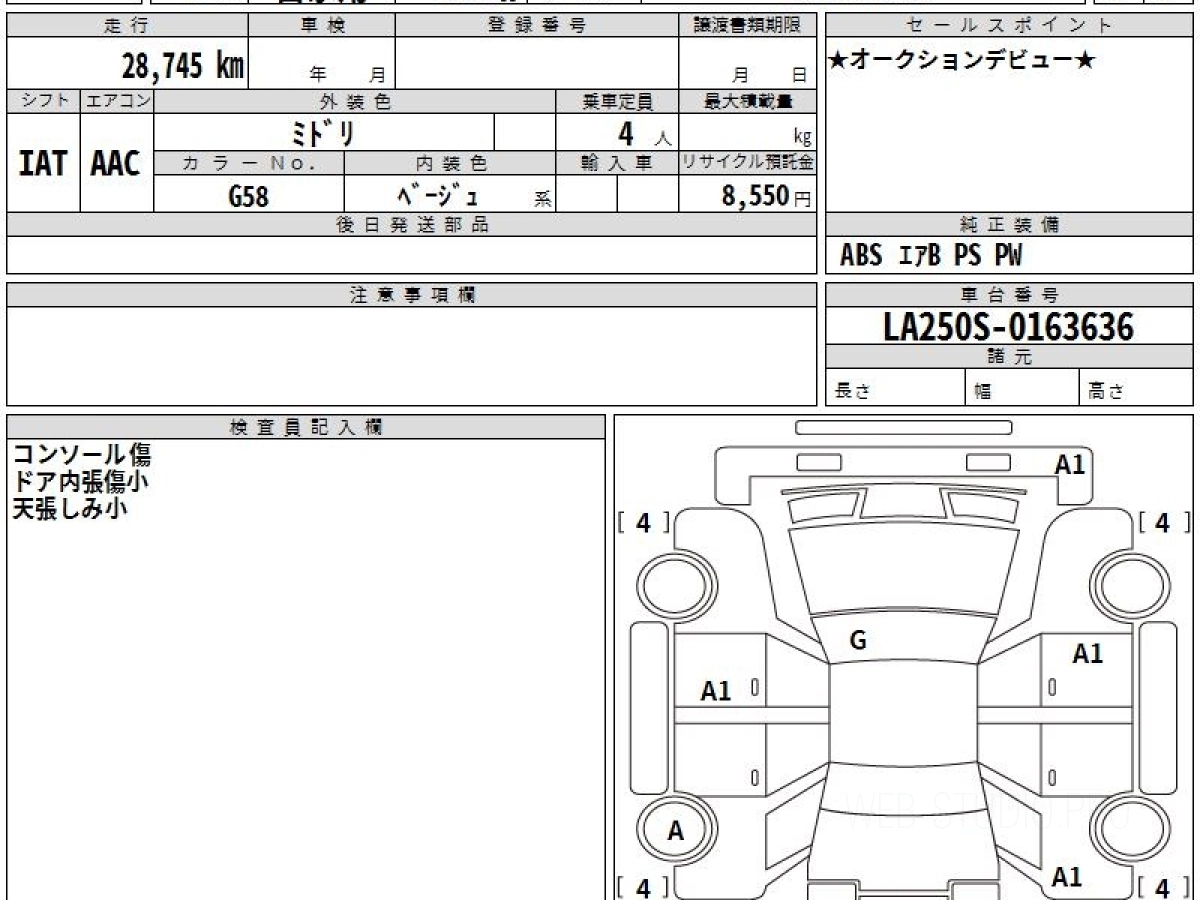Select the 高さ dimension label
This screenshot has width=1200, height=900.
[x=1106, y=392]
